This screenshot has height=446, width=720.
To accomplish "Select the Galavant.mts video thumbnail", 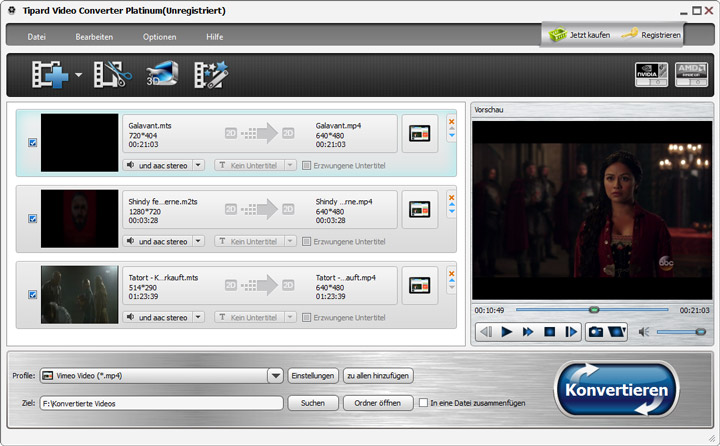I will point(79,143).
